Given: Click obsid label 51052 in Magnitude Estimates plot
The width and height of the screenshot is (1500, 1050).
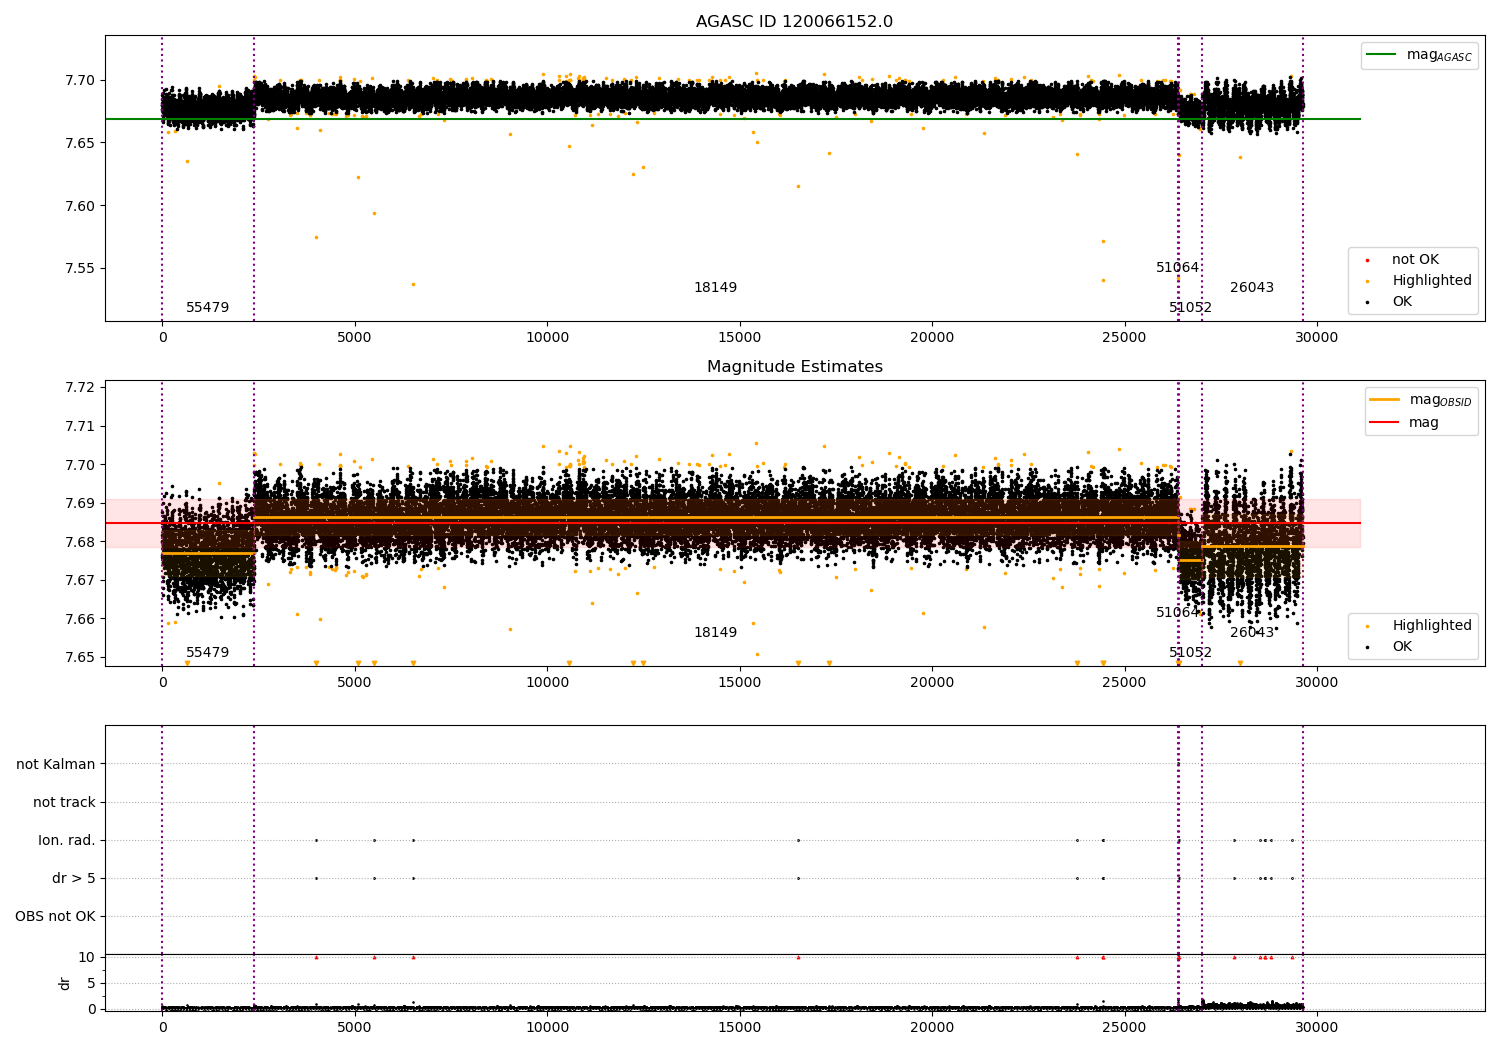Looking at the screenshot, I should point(1190,653).
